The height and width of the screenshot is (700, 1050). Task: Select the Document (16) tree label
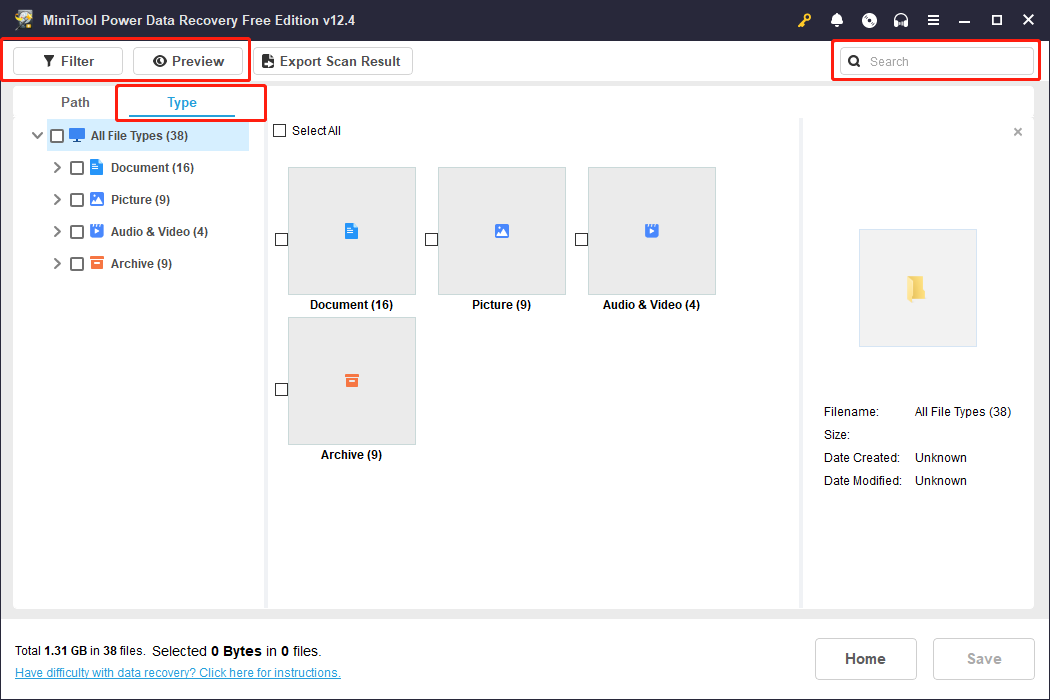click(152, 168)
